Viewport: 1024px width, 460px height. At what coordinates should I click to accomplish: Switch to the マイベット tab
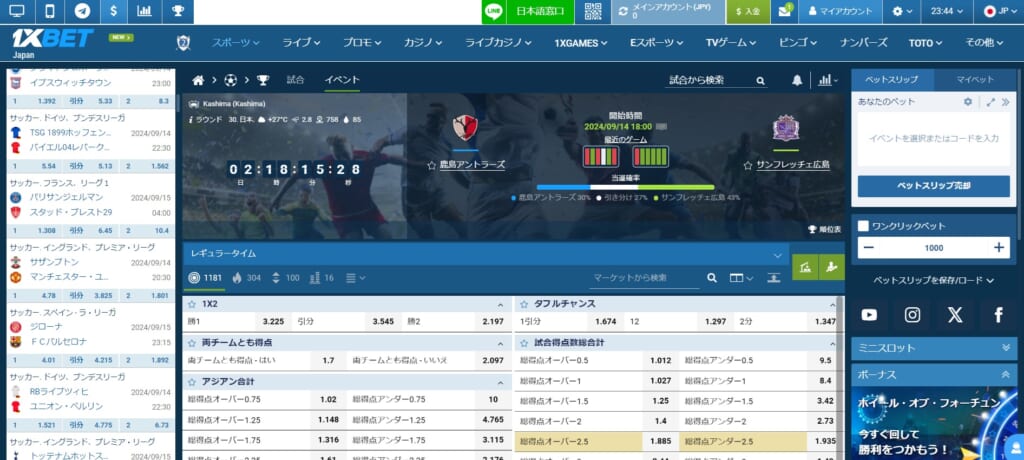coord(975,79)
